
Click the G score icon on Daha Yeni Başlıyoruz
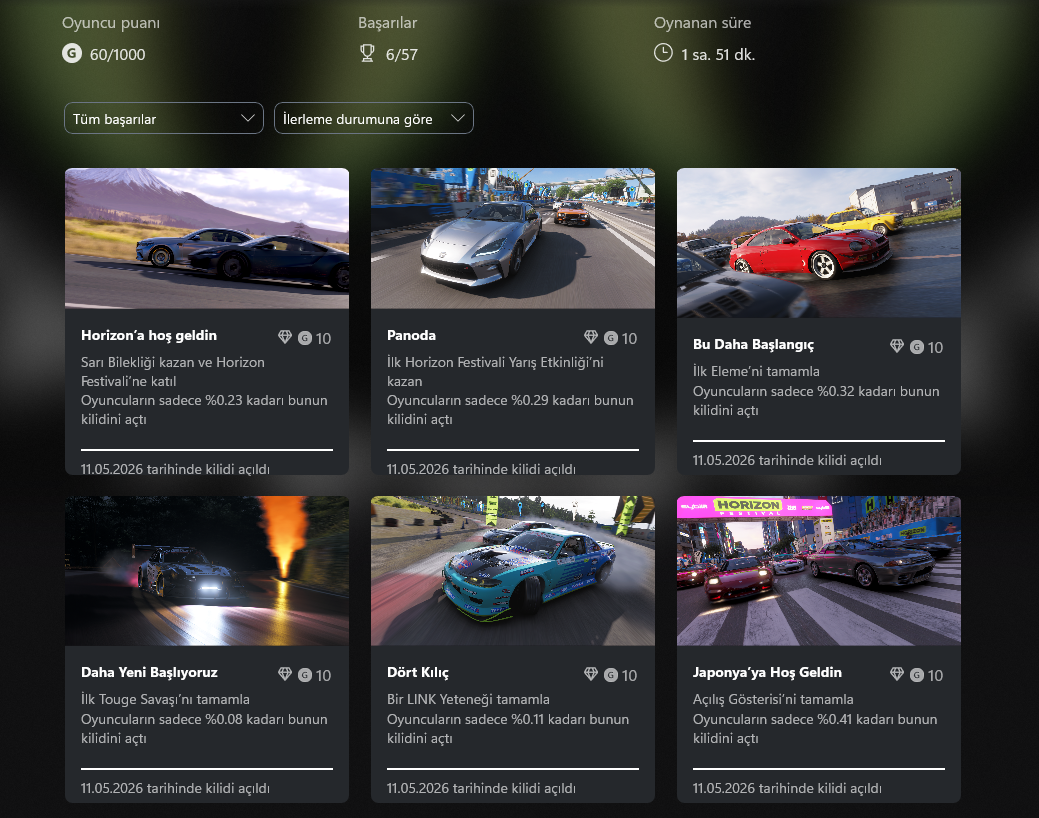click(x=305, y=675)
